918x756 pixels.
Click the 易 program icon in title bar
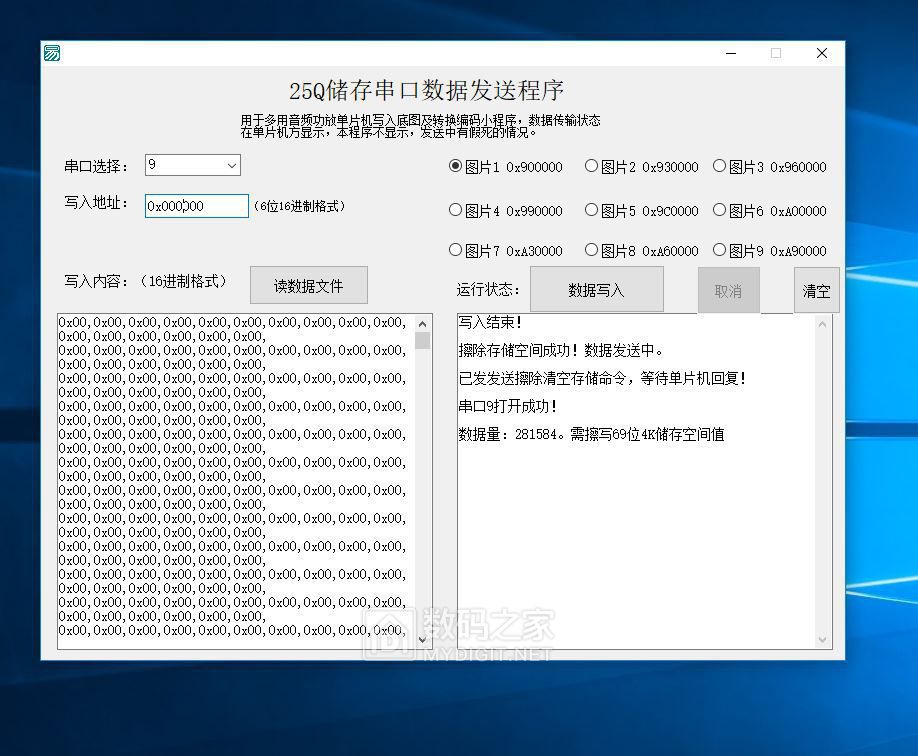pos(52,51)
